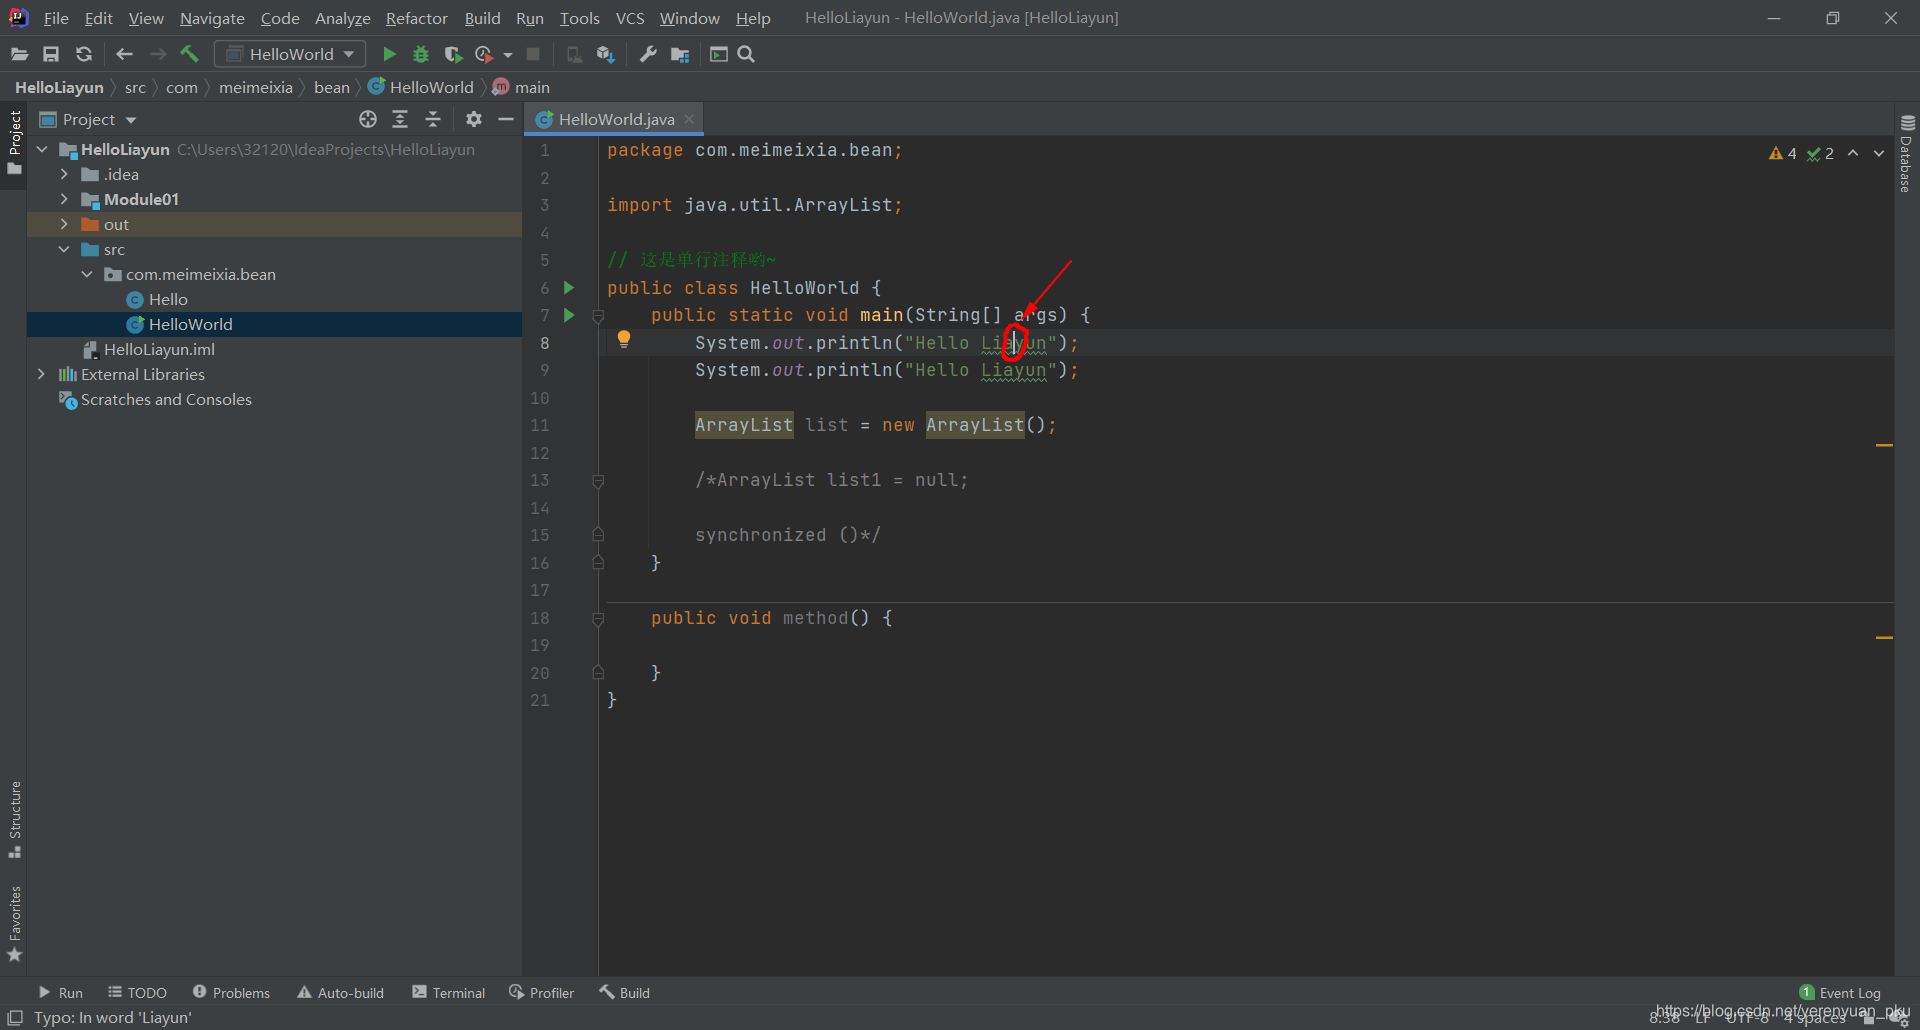Click the Save All toolbar icon
Viewport: 1920px width, 1030px height.
coord(51,54)
